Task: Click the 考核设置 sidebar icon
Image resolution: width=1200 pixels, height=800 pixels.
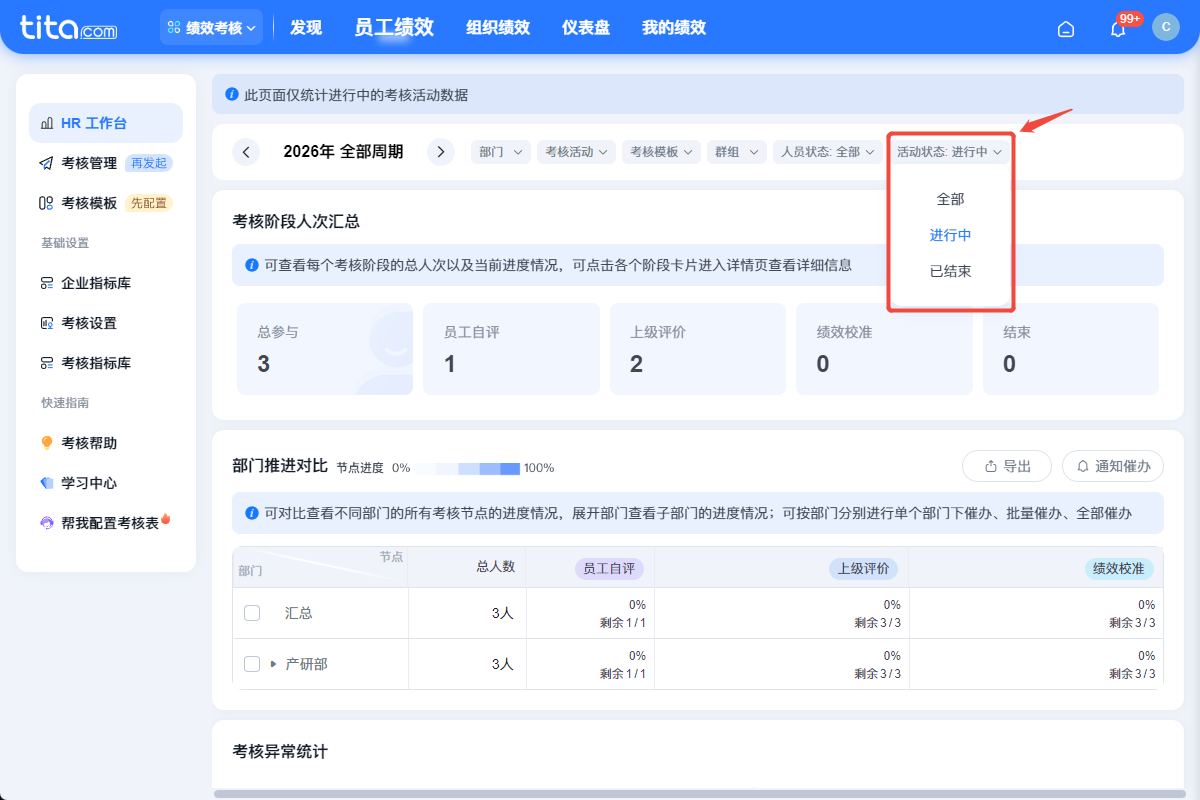Action: (46, 323)
